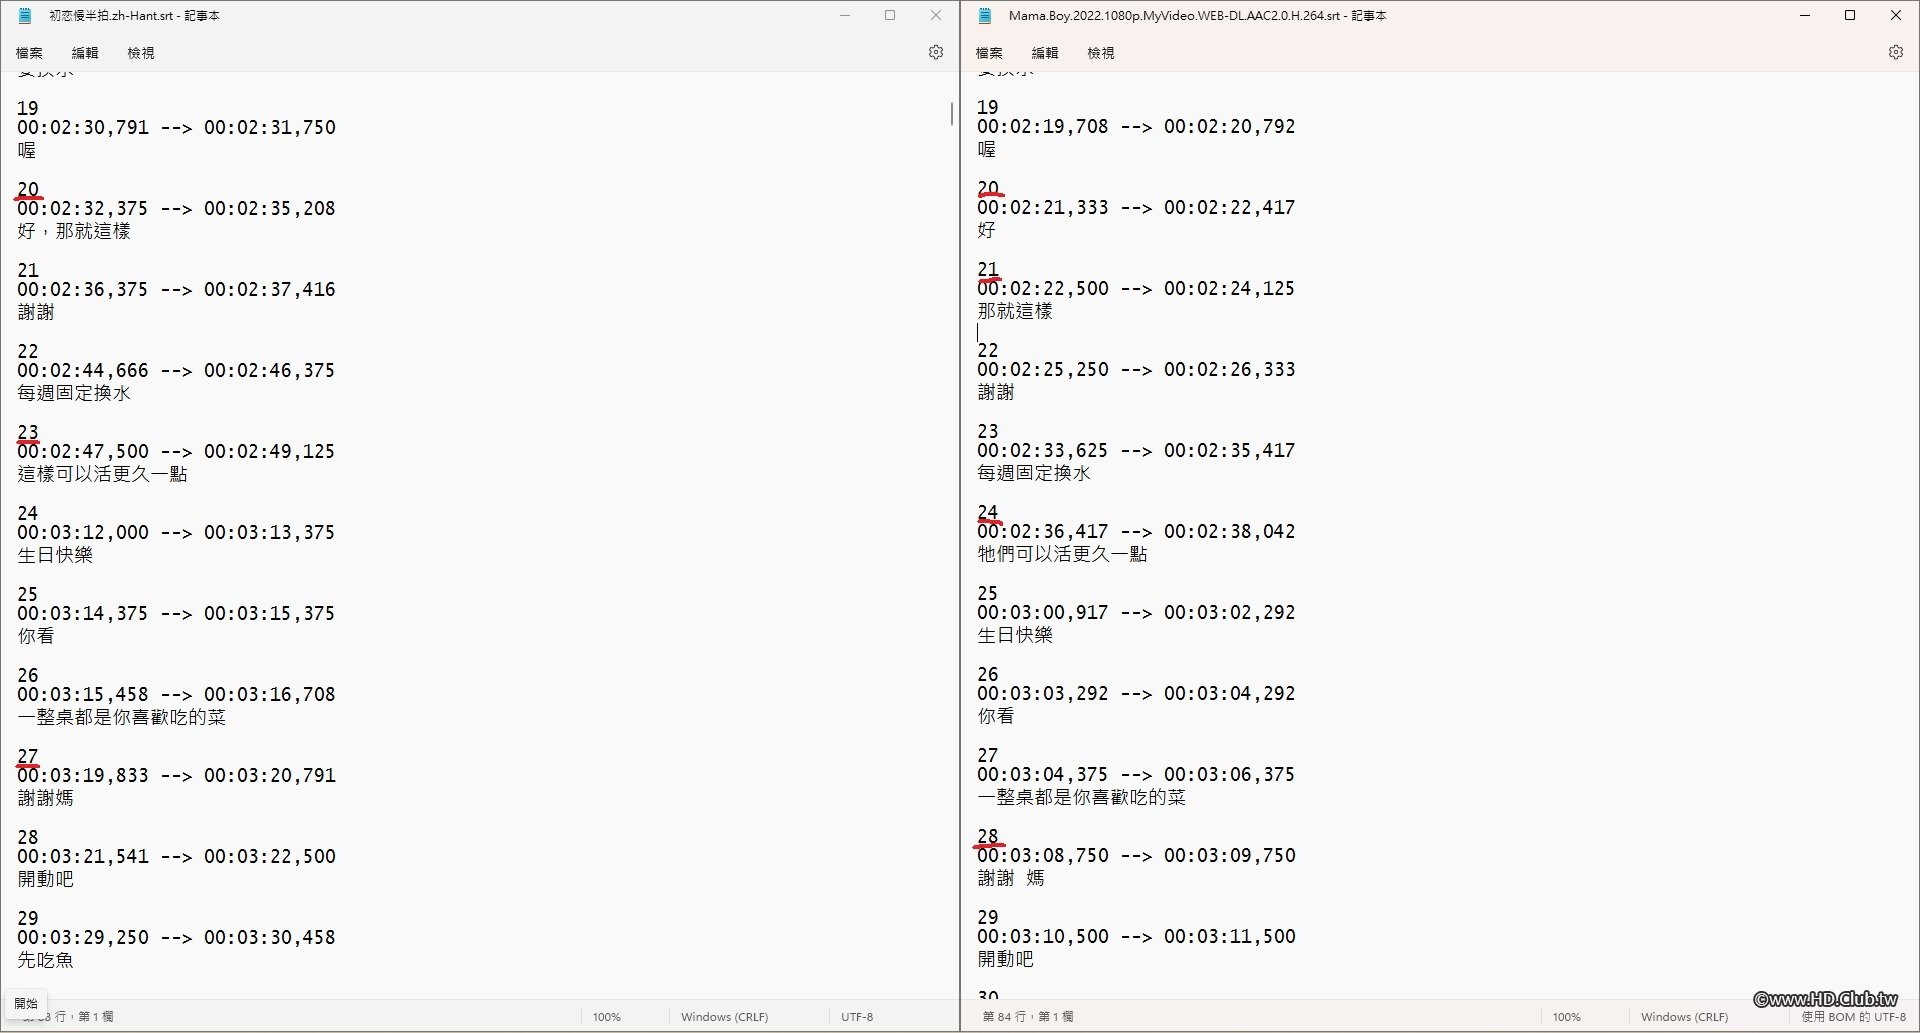This screenshot has width=1920, height=1033.
Task: Click 每週固定換水 in the right window
Action: (x=1034, y=473)
